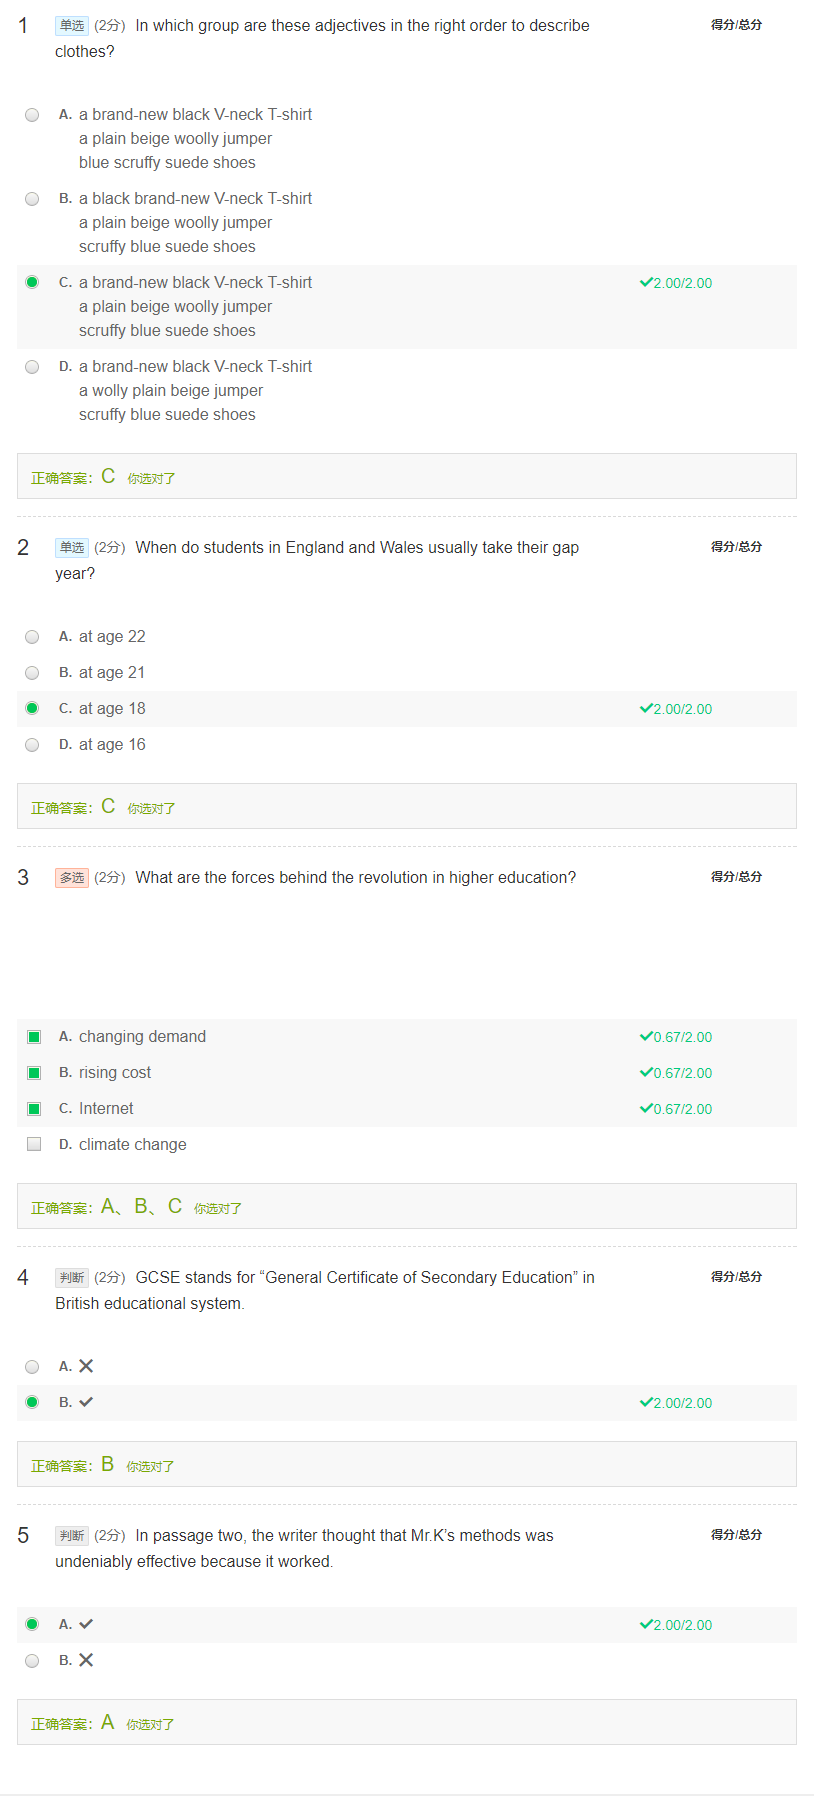Uncheck the 'changing demand' checkbox
The width and height of the screenshot is (814, 1796).
pyautogui.click(x=34, y=1037)
